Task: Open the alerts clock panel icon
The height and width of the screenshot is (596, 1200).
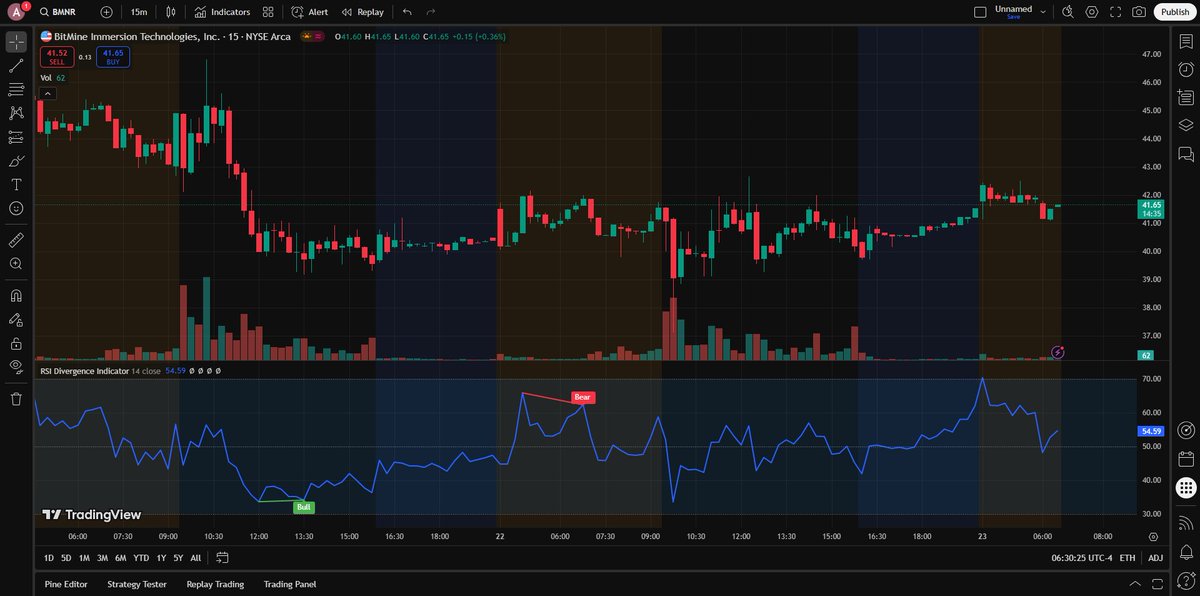Action: click(x=1186, y=69)
